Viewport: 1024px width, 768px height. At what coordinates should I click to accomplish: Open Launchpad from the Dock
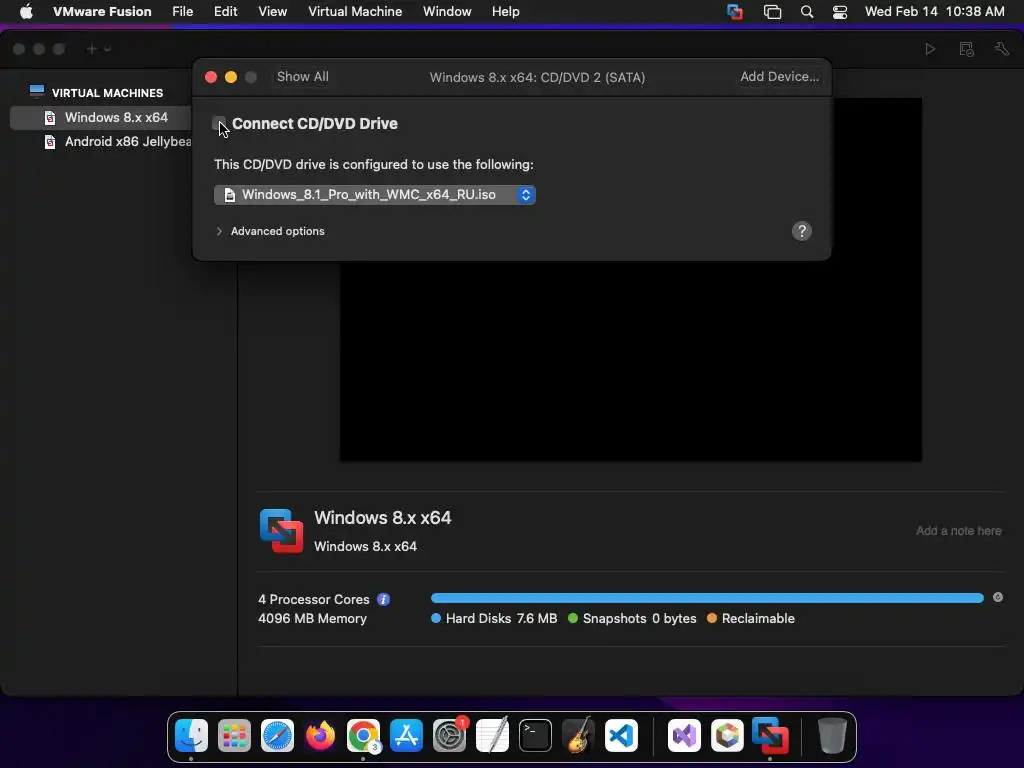pos(234,736)
